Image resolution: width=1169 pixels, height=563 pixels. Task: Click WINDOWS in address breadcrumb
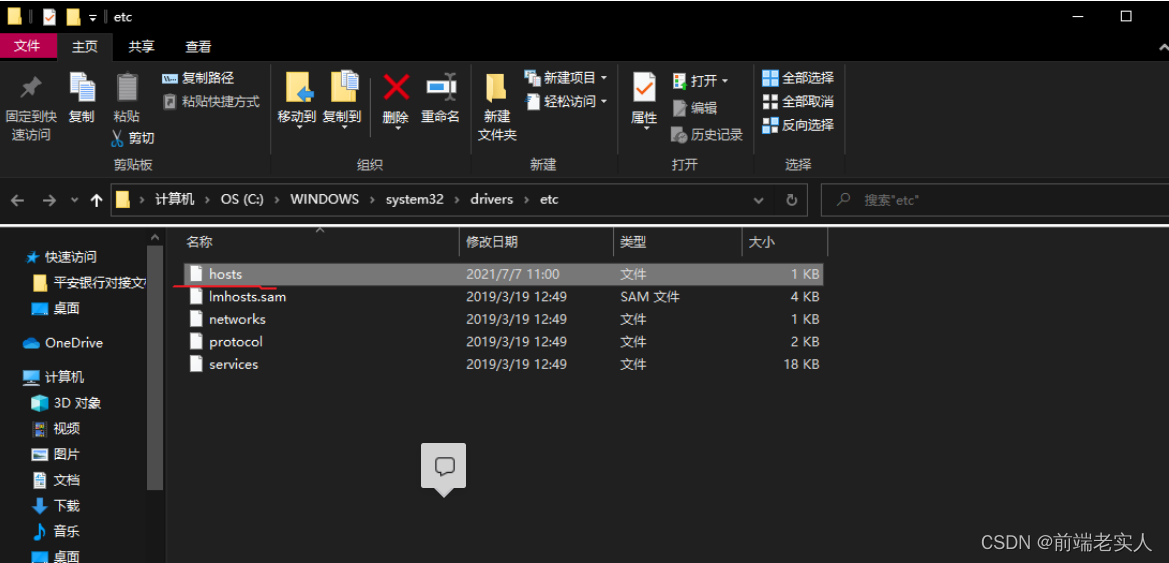tap(324, 199)
